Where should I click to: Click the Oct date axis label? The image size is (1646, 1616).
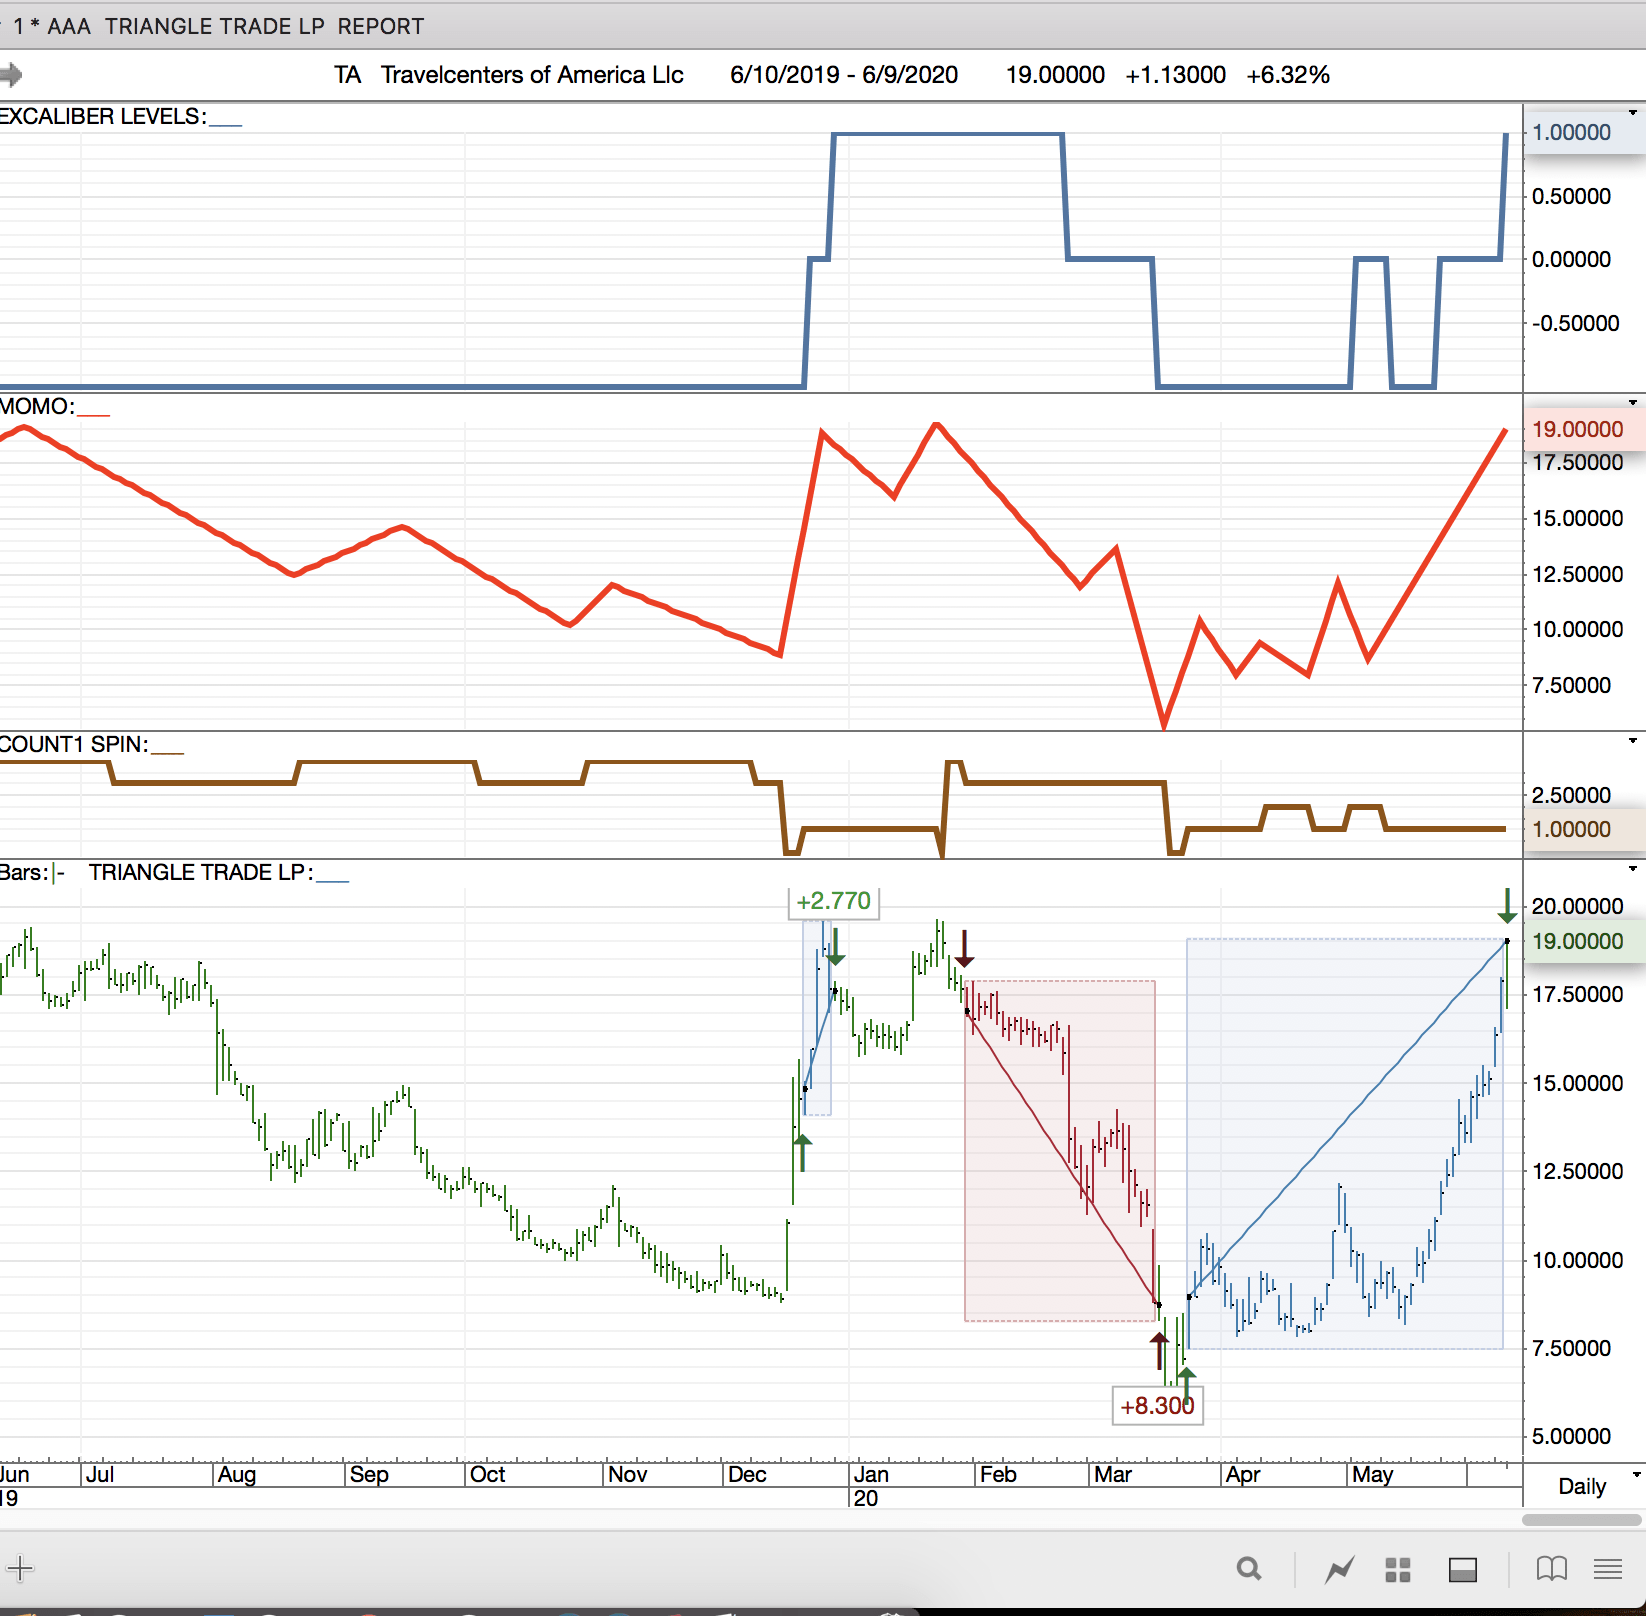click(488, 1474)
